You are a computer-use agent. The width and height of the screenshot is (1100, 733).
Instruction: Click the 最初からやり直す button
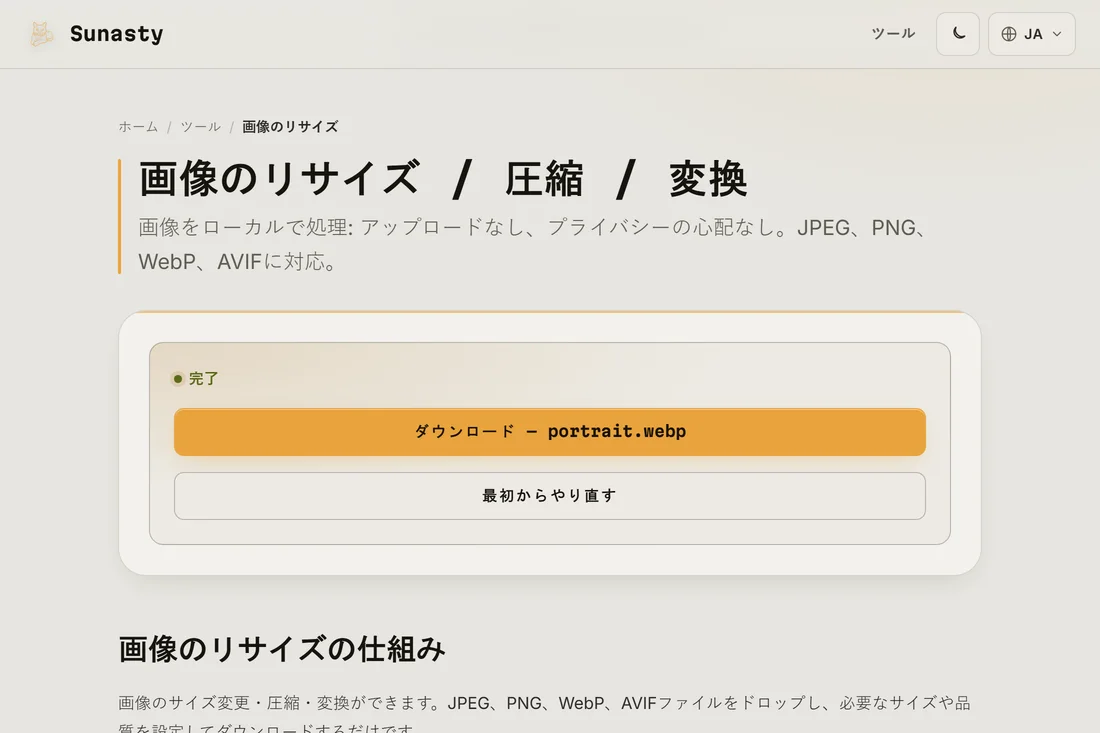pyautogui.click(x=549, y=496)
